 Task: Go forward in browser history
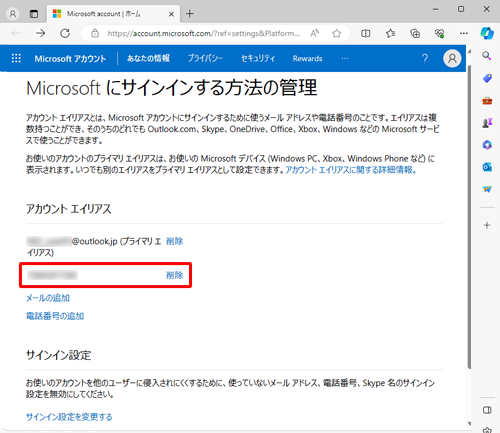[x=41, y=33]
